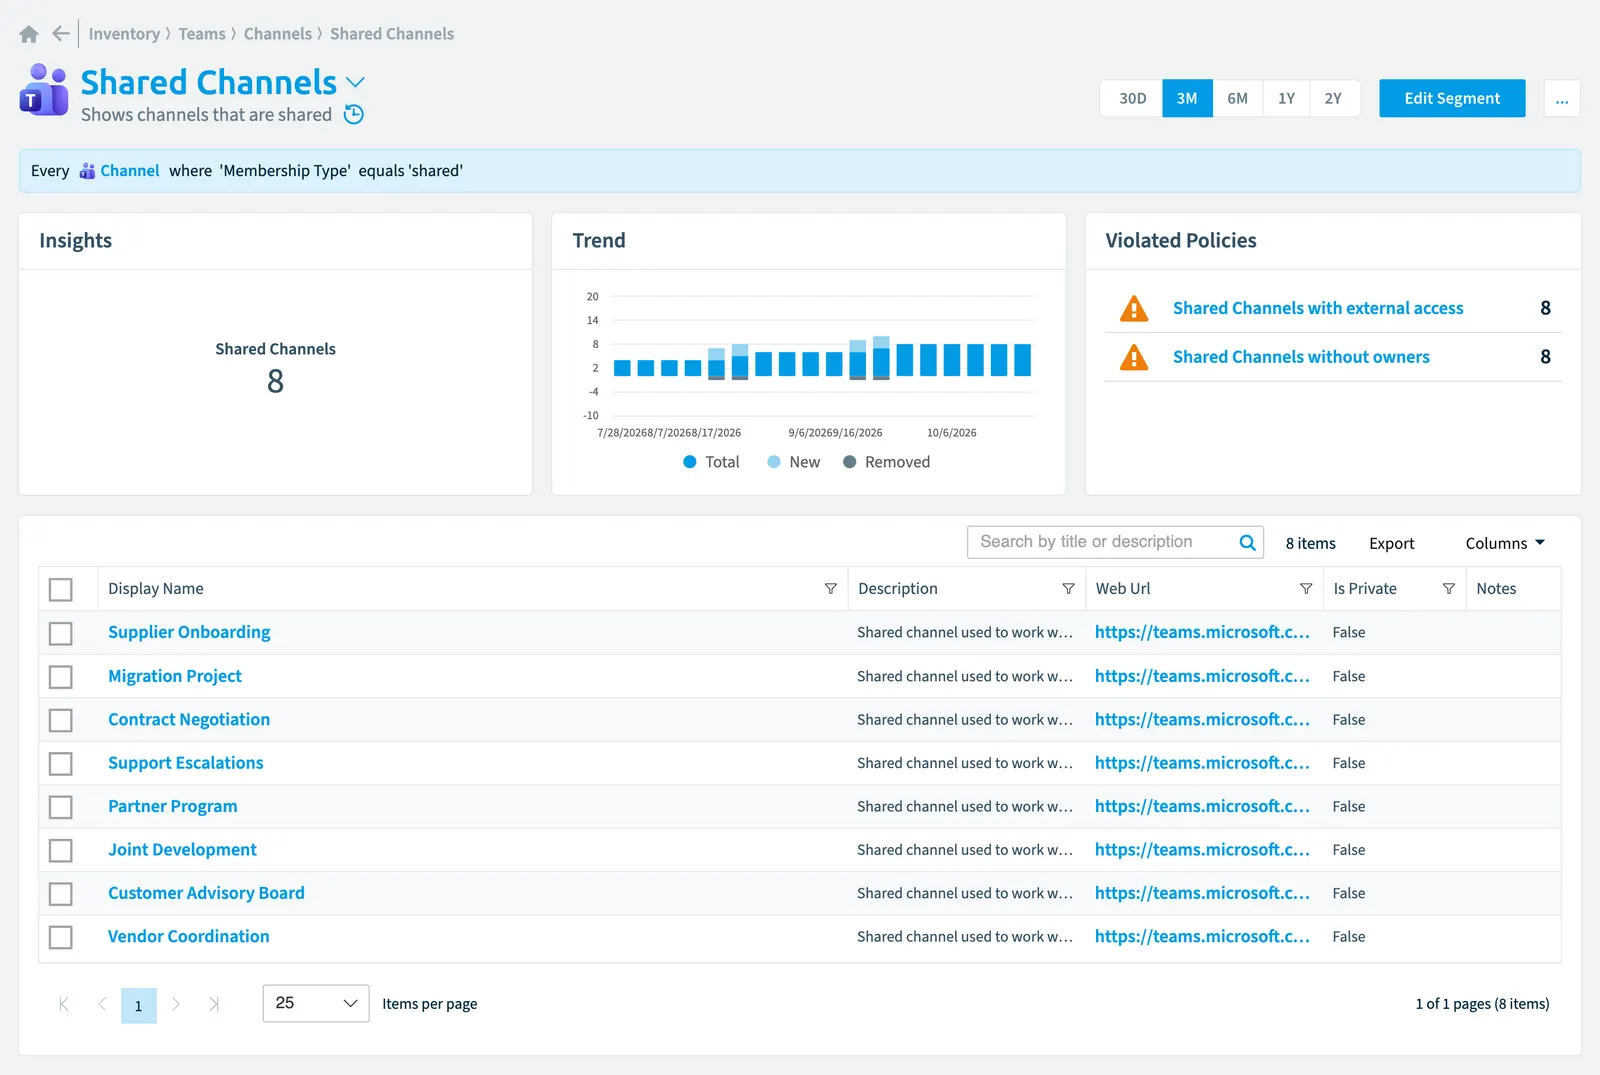Click the search magnifier icon
The width and height of the screenshot is (1600, 1075).
tap(1247, 542)
